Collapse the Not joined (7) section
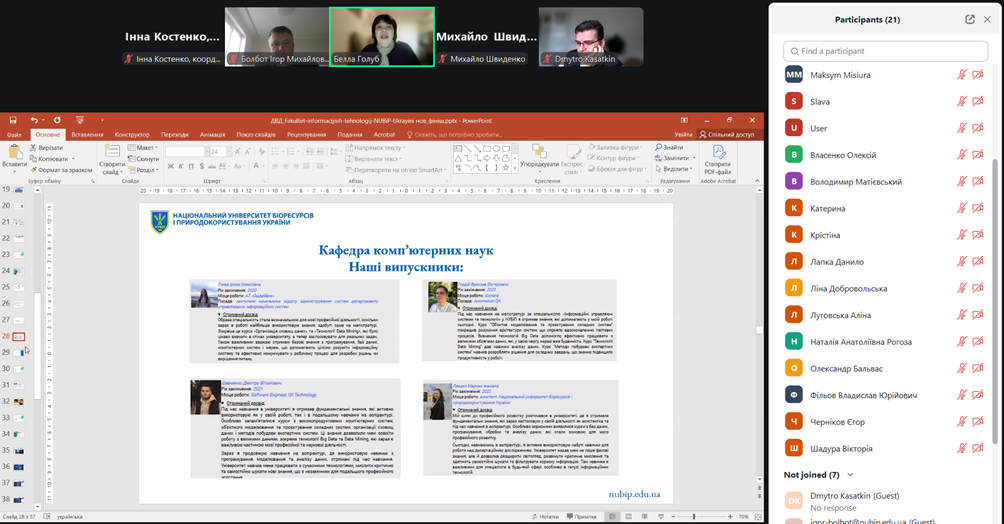Viewport: 1004px width, 524px height. click(x=850, y=474)
